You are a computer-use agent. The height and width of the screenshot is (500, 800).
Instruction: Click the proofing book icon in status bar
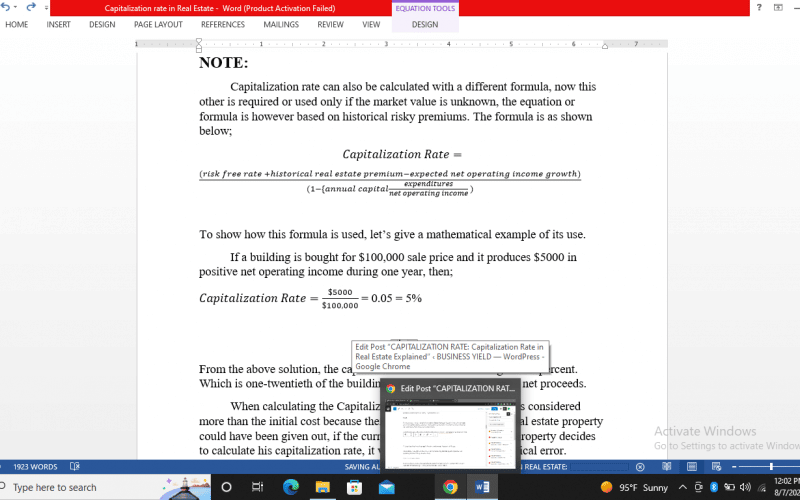click(x=75, y=467)
